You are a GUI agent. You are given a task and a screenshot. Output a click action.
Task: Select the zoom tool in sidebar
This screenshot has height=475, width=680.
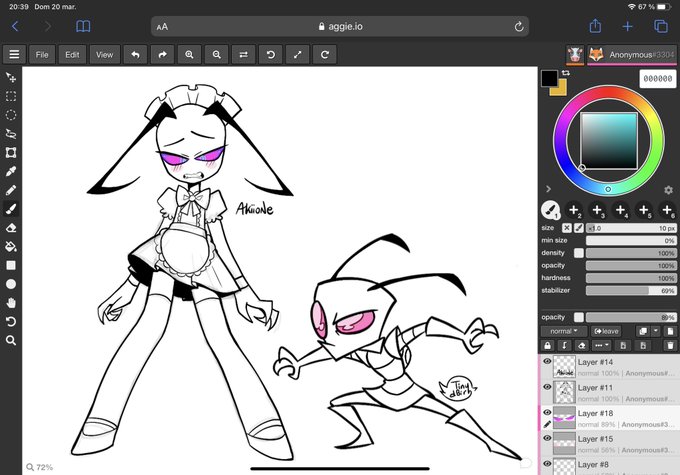11,341
